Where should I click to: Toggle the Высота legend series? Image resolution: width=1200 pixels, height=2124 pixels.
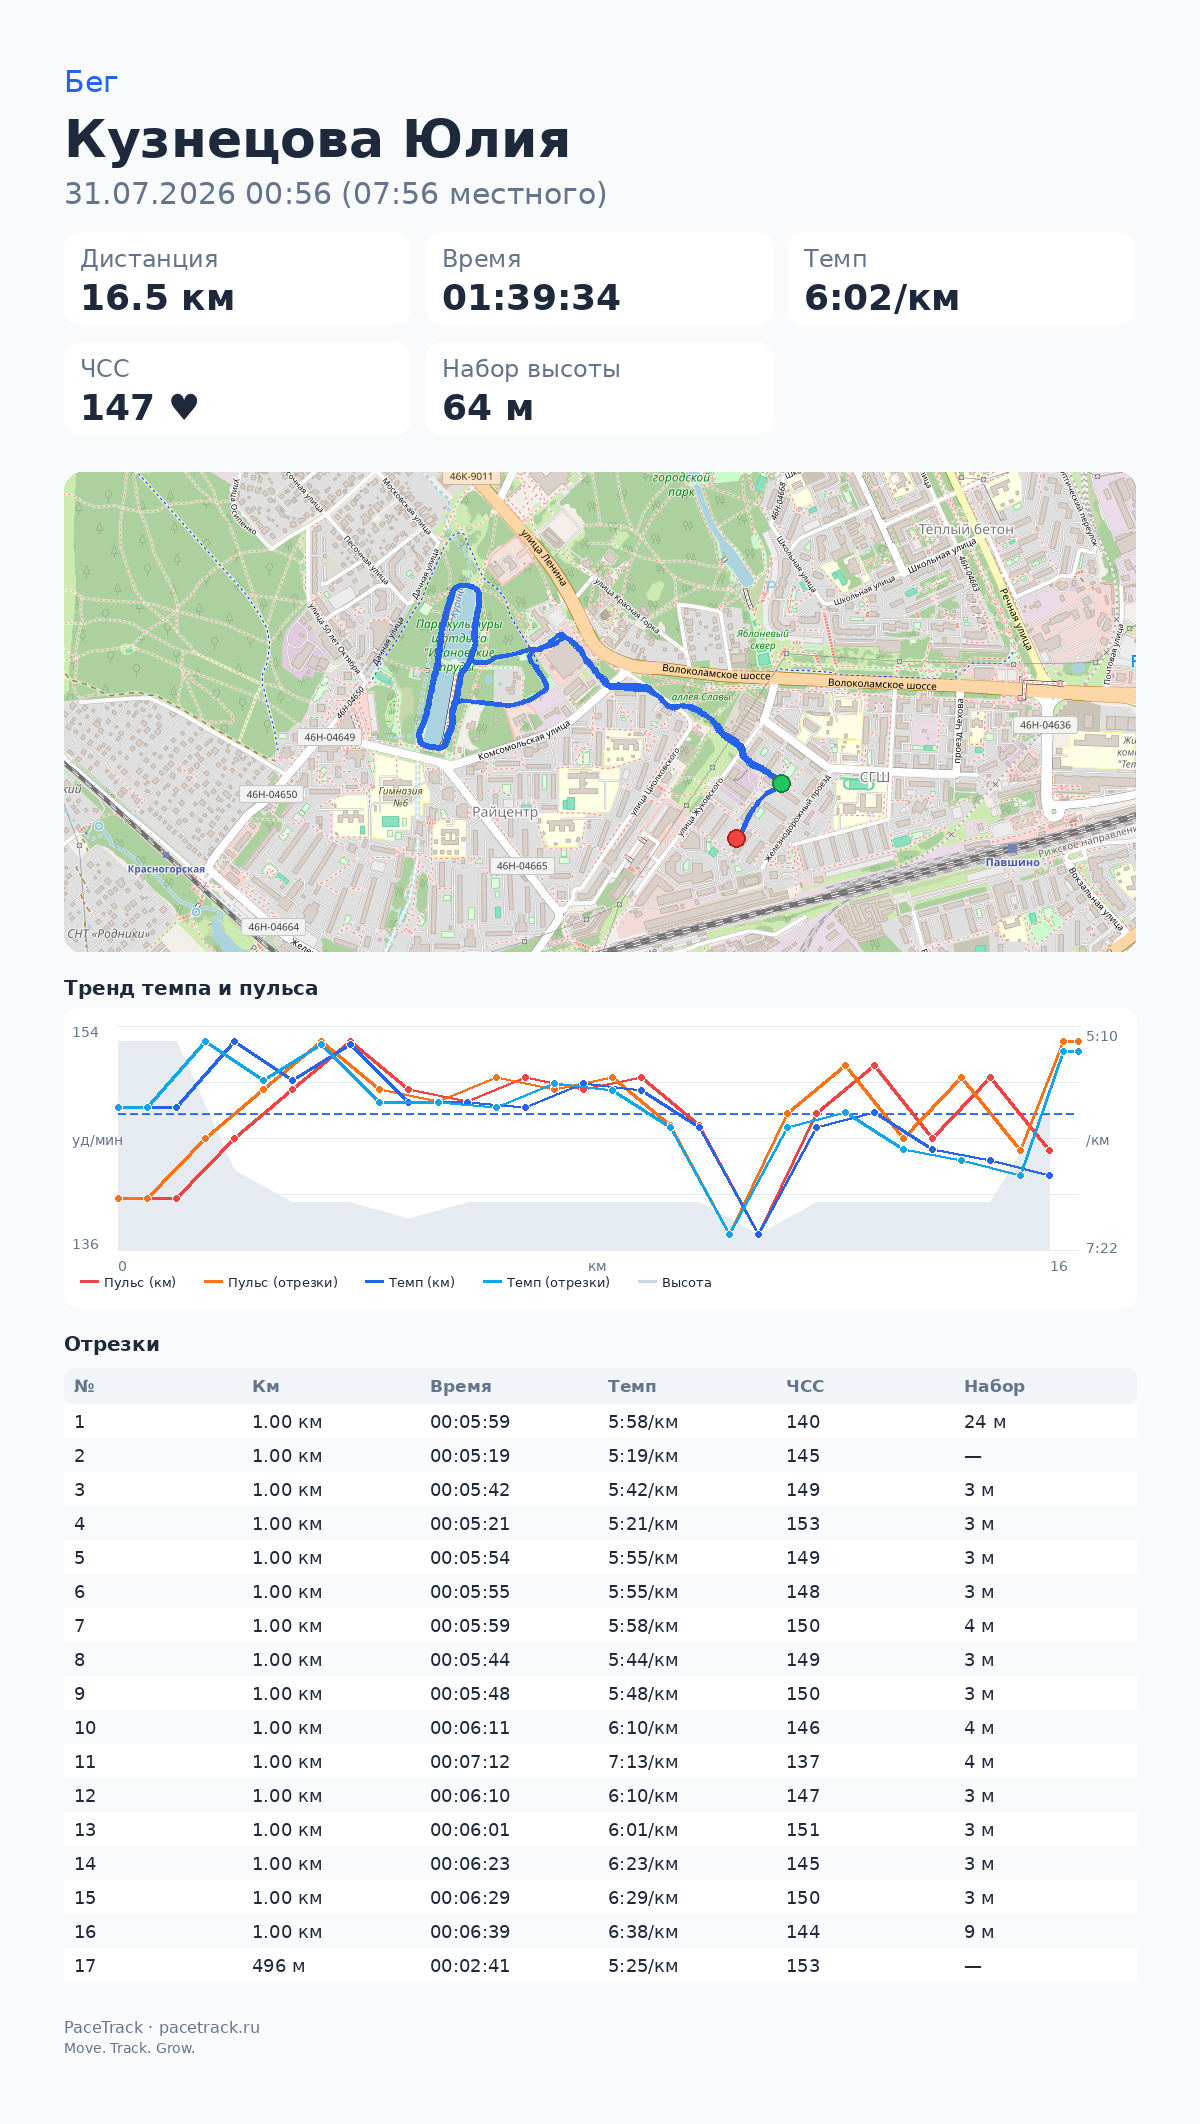[x=675, y=1282]
